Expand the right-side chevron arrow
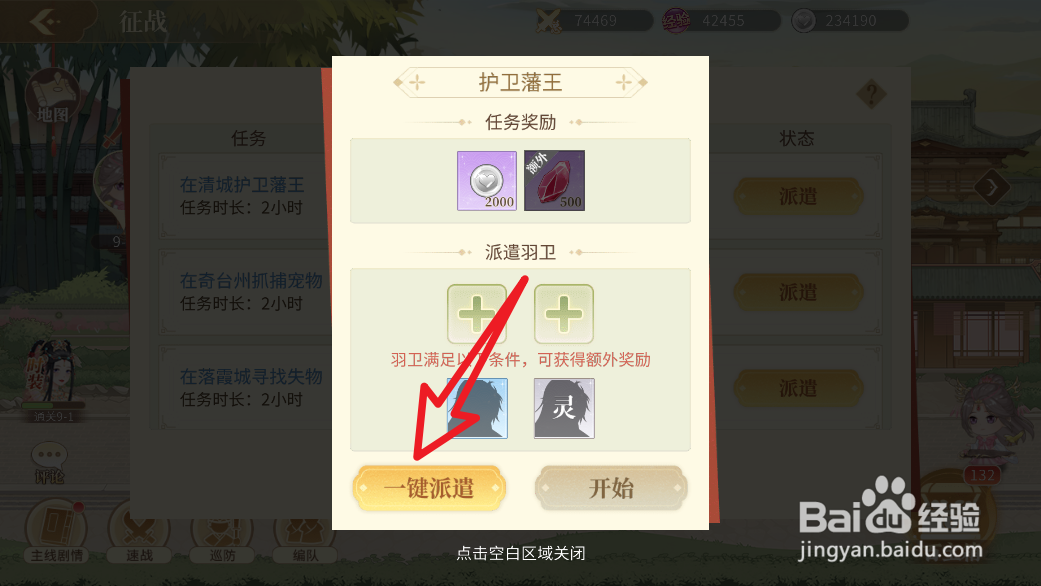1041x586 pixels. point(993,188)
